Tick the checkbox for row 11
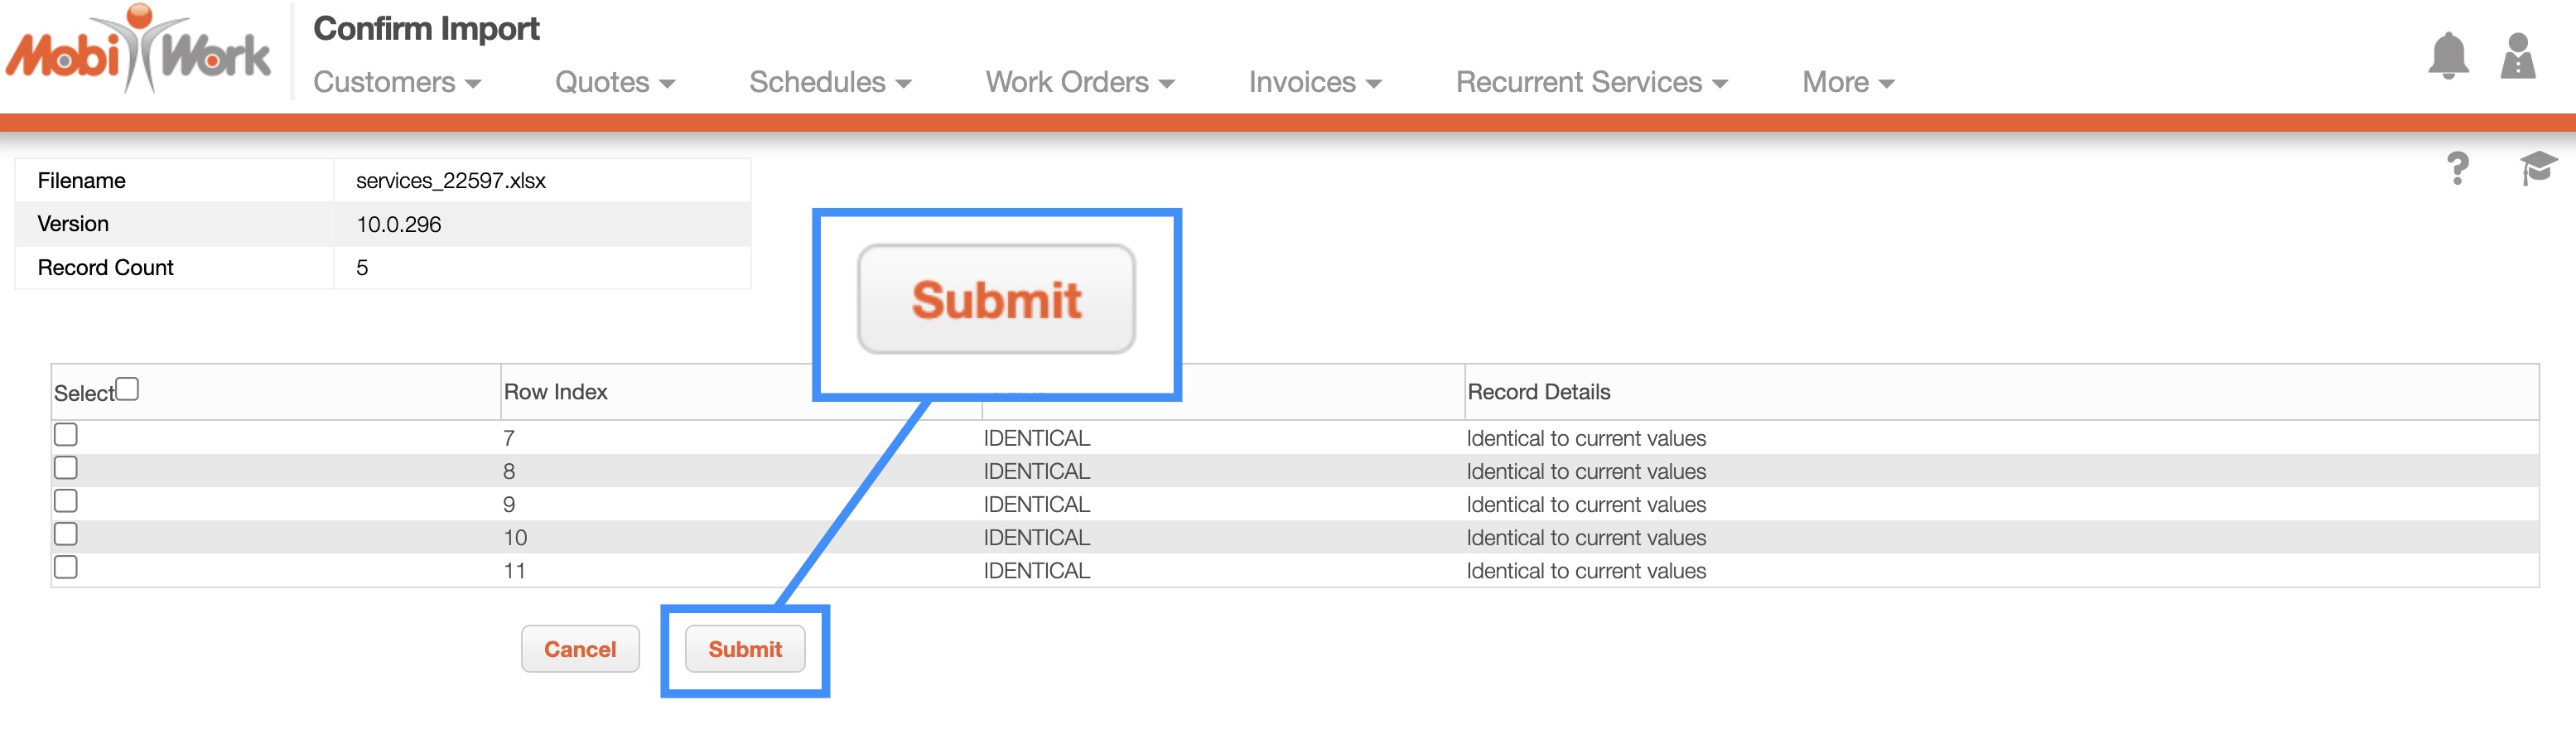The width and height of the screenshot is (2576, 744). pos(66,567)
